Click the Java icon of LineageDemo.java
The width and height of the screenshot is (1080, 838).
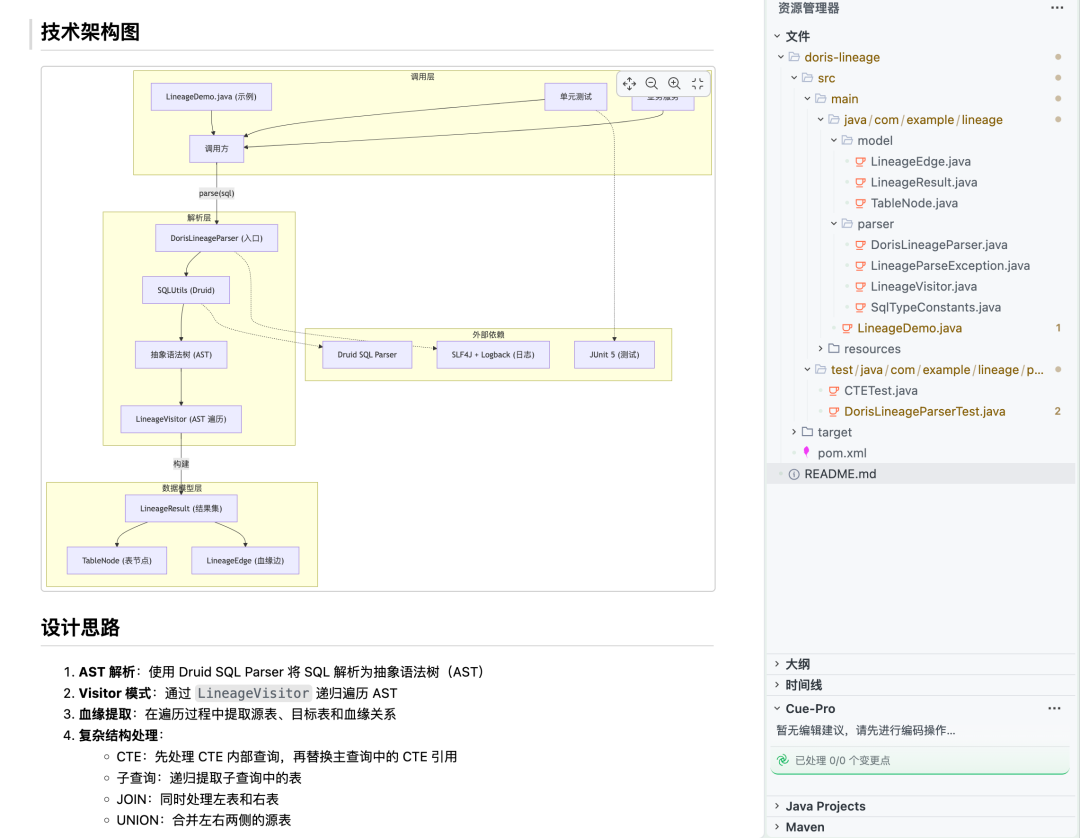(847, 328)
